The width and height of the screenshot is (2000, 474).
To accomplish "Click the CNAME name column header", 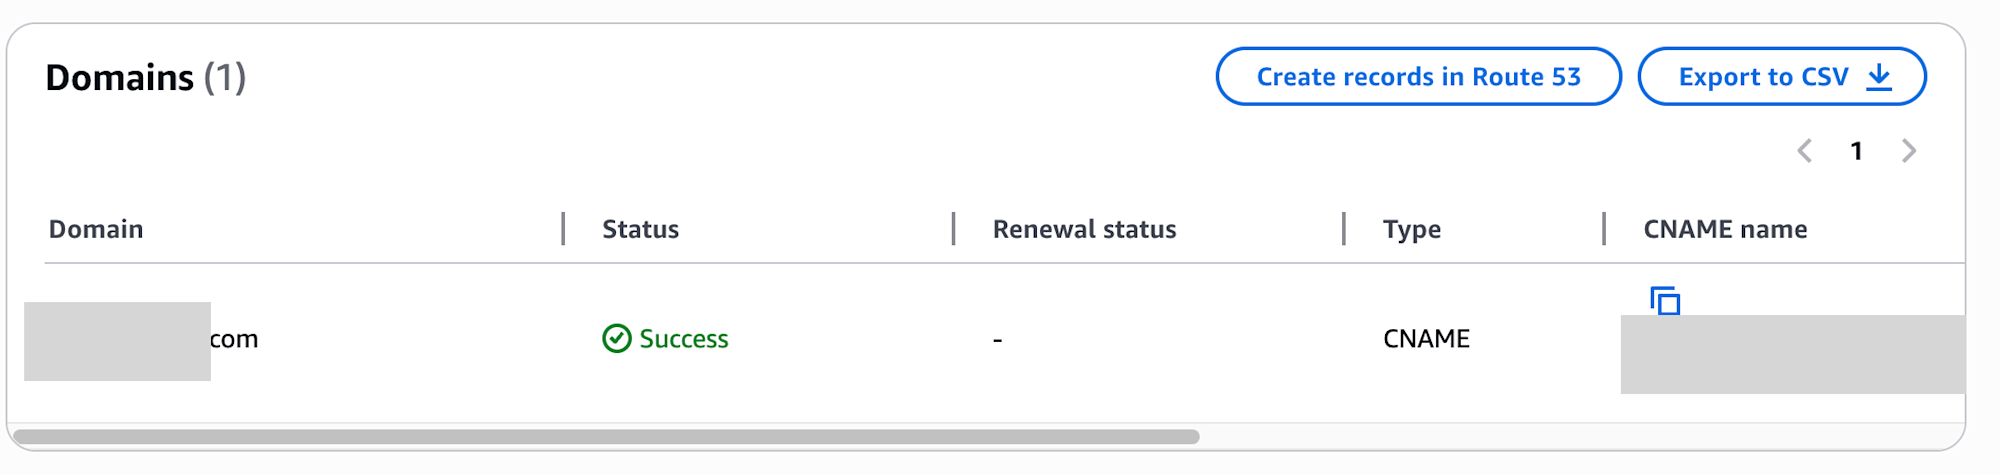I will (x=1725, y=229).
